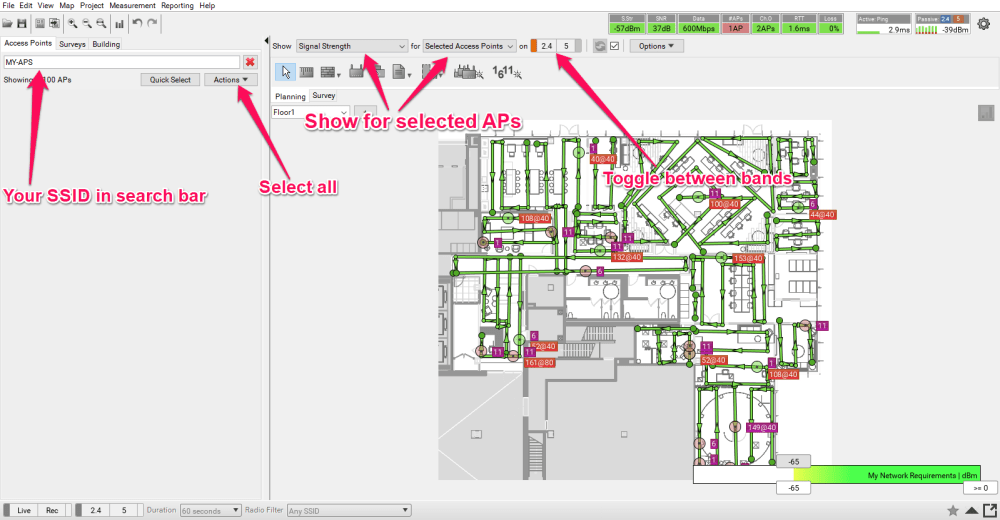Open the Selected Access Points dropdown
The height and width of the screenshot is (520, 1000).
pyautogui.click(x=469, y=46)
